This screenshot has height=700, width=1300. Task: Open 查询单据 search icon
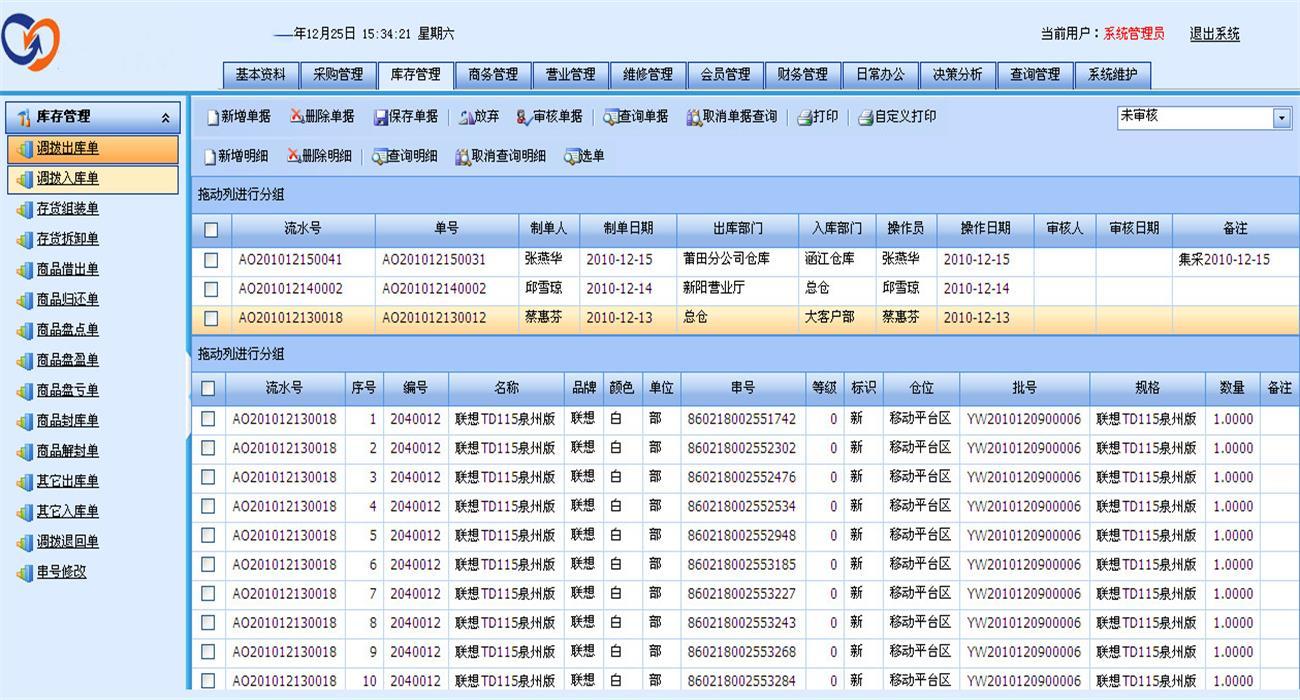pyautogui.click(x=610, y=117)
